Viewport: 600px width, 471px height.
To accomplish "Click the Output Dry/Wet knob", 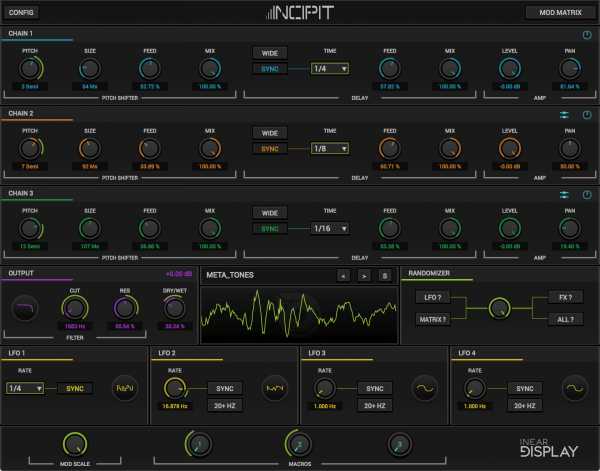I will pyautogui.click(x=174, y=308).
